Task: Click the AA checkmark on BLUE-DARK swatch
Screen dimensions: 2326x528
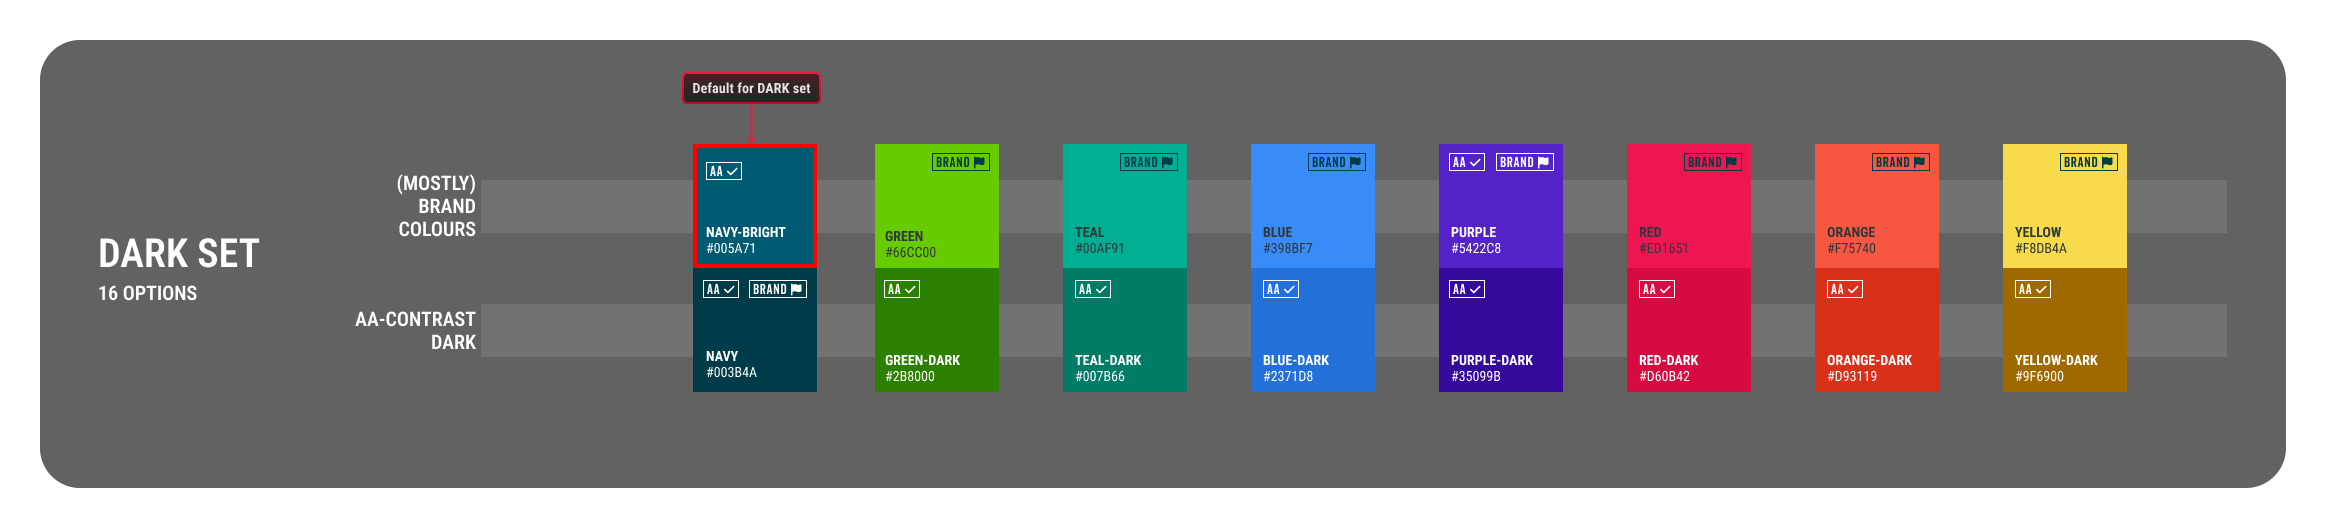Action: click(1280, 289)
